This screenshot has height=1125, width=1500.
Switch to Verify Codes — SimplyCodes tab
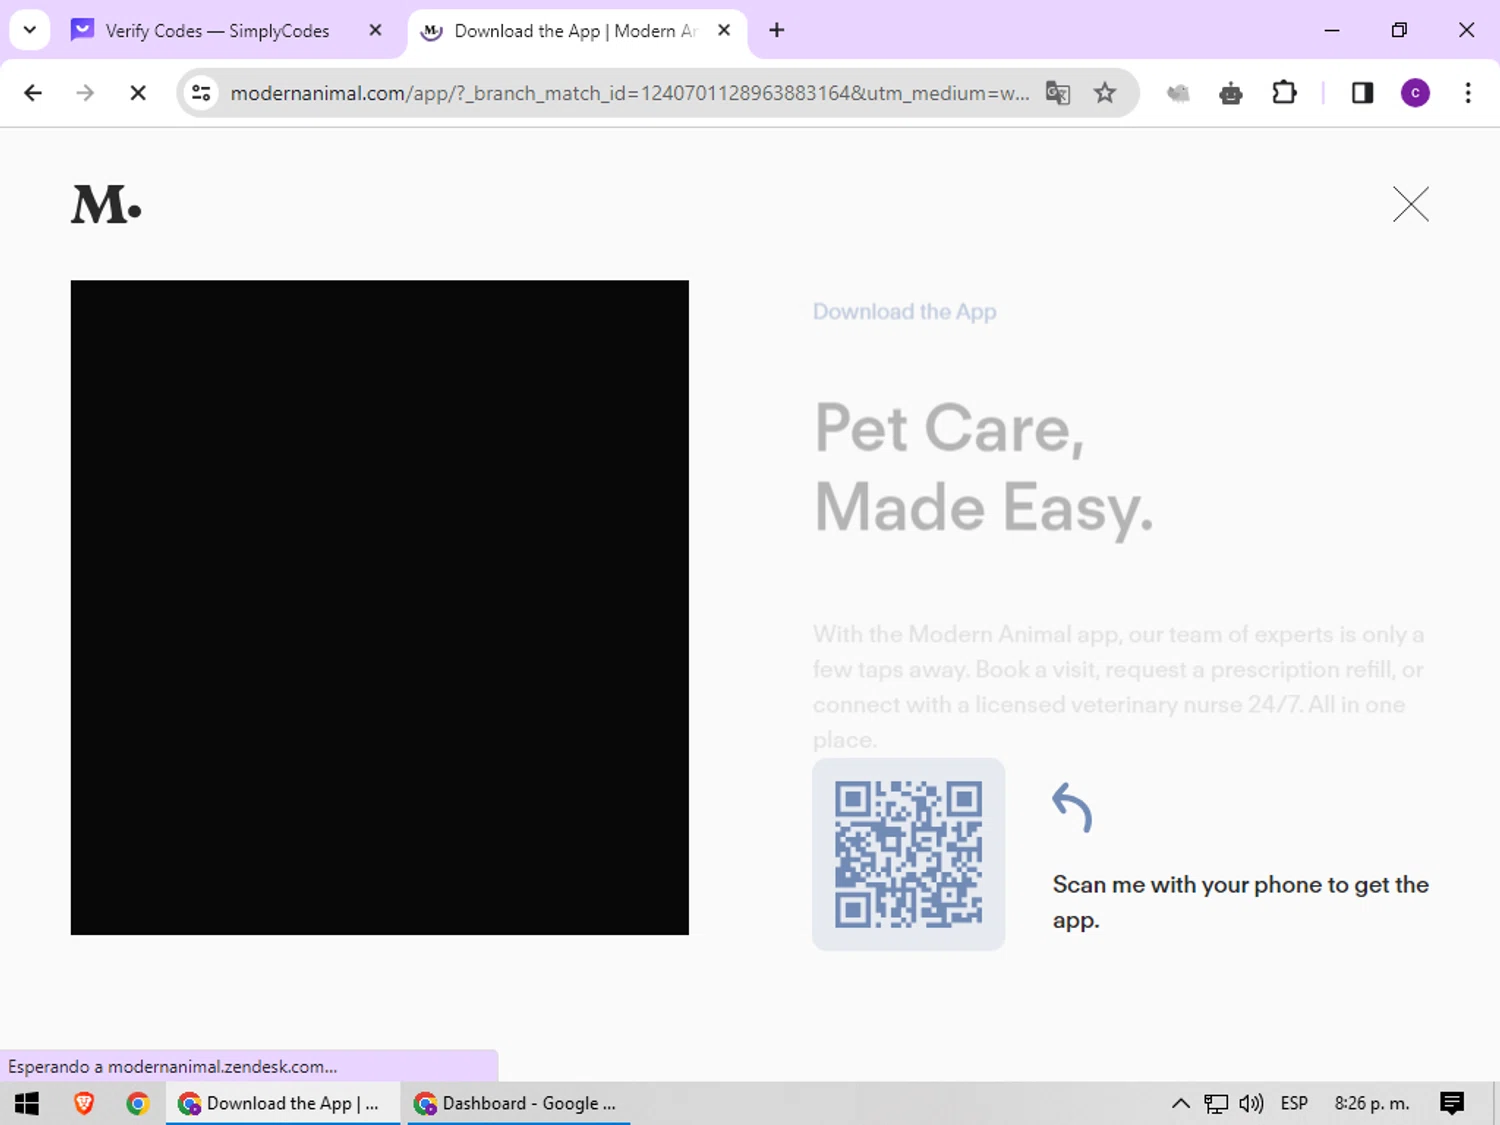216,31
